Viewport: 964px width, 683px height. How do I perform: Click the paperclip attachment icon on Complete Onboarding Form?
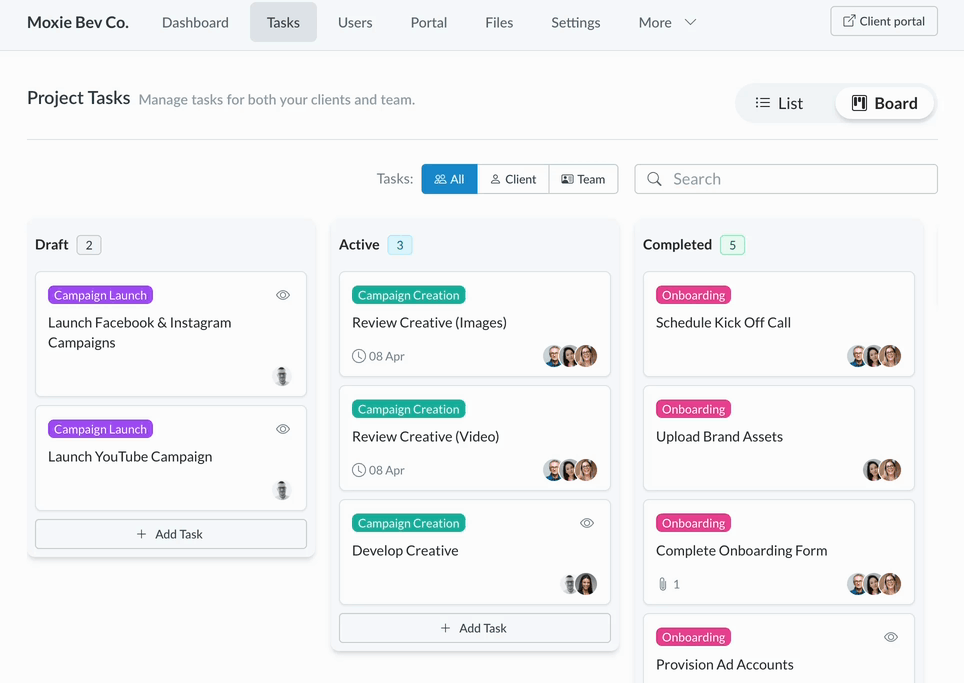pyautogui.click(x=662, y=584)
